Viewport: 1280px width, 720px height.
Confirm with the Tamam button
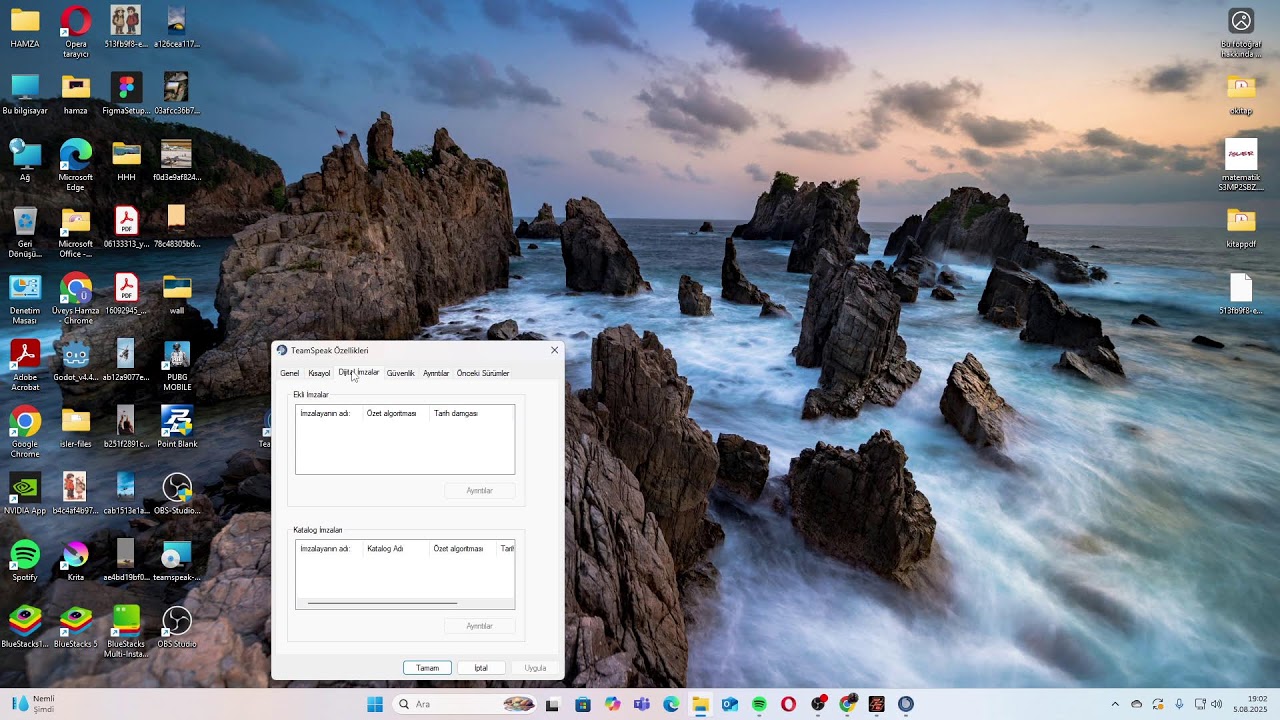coord(427,668)
